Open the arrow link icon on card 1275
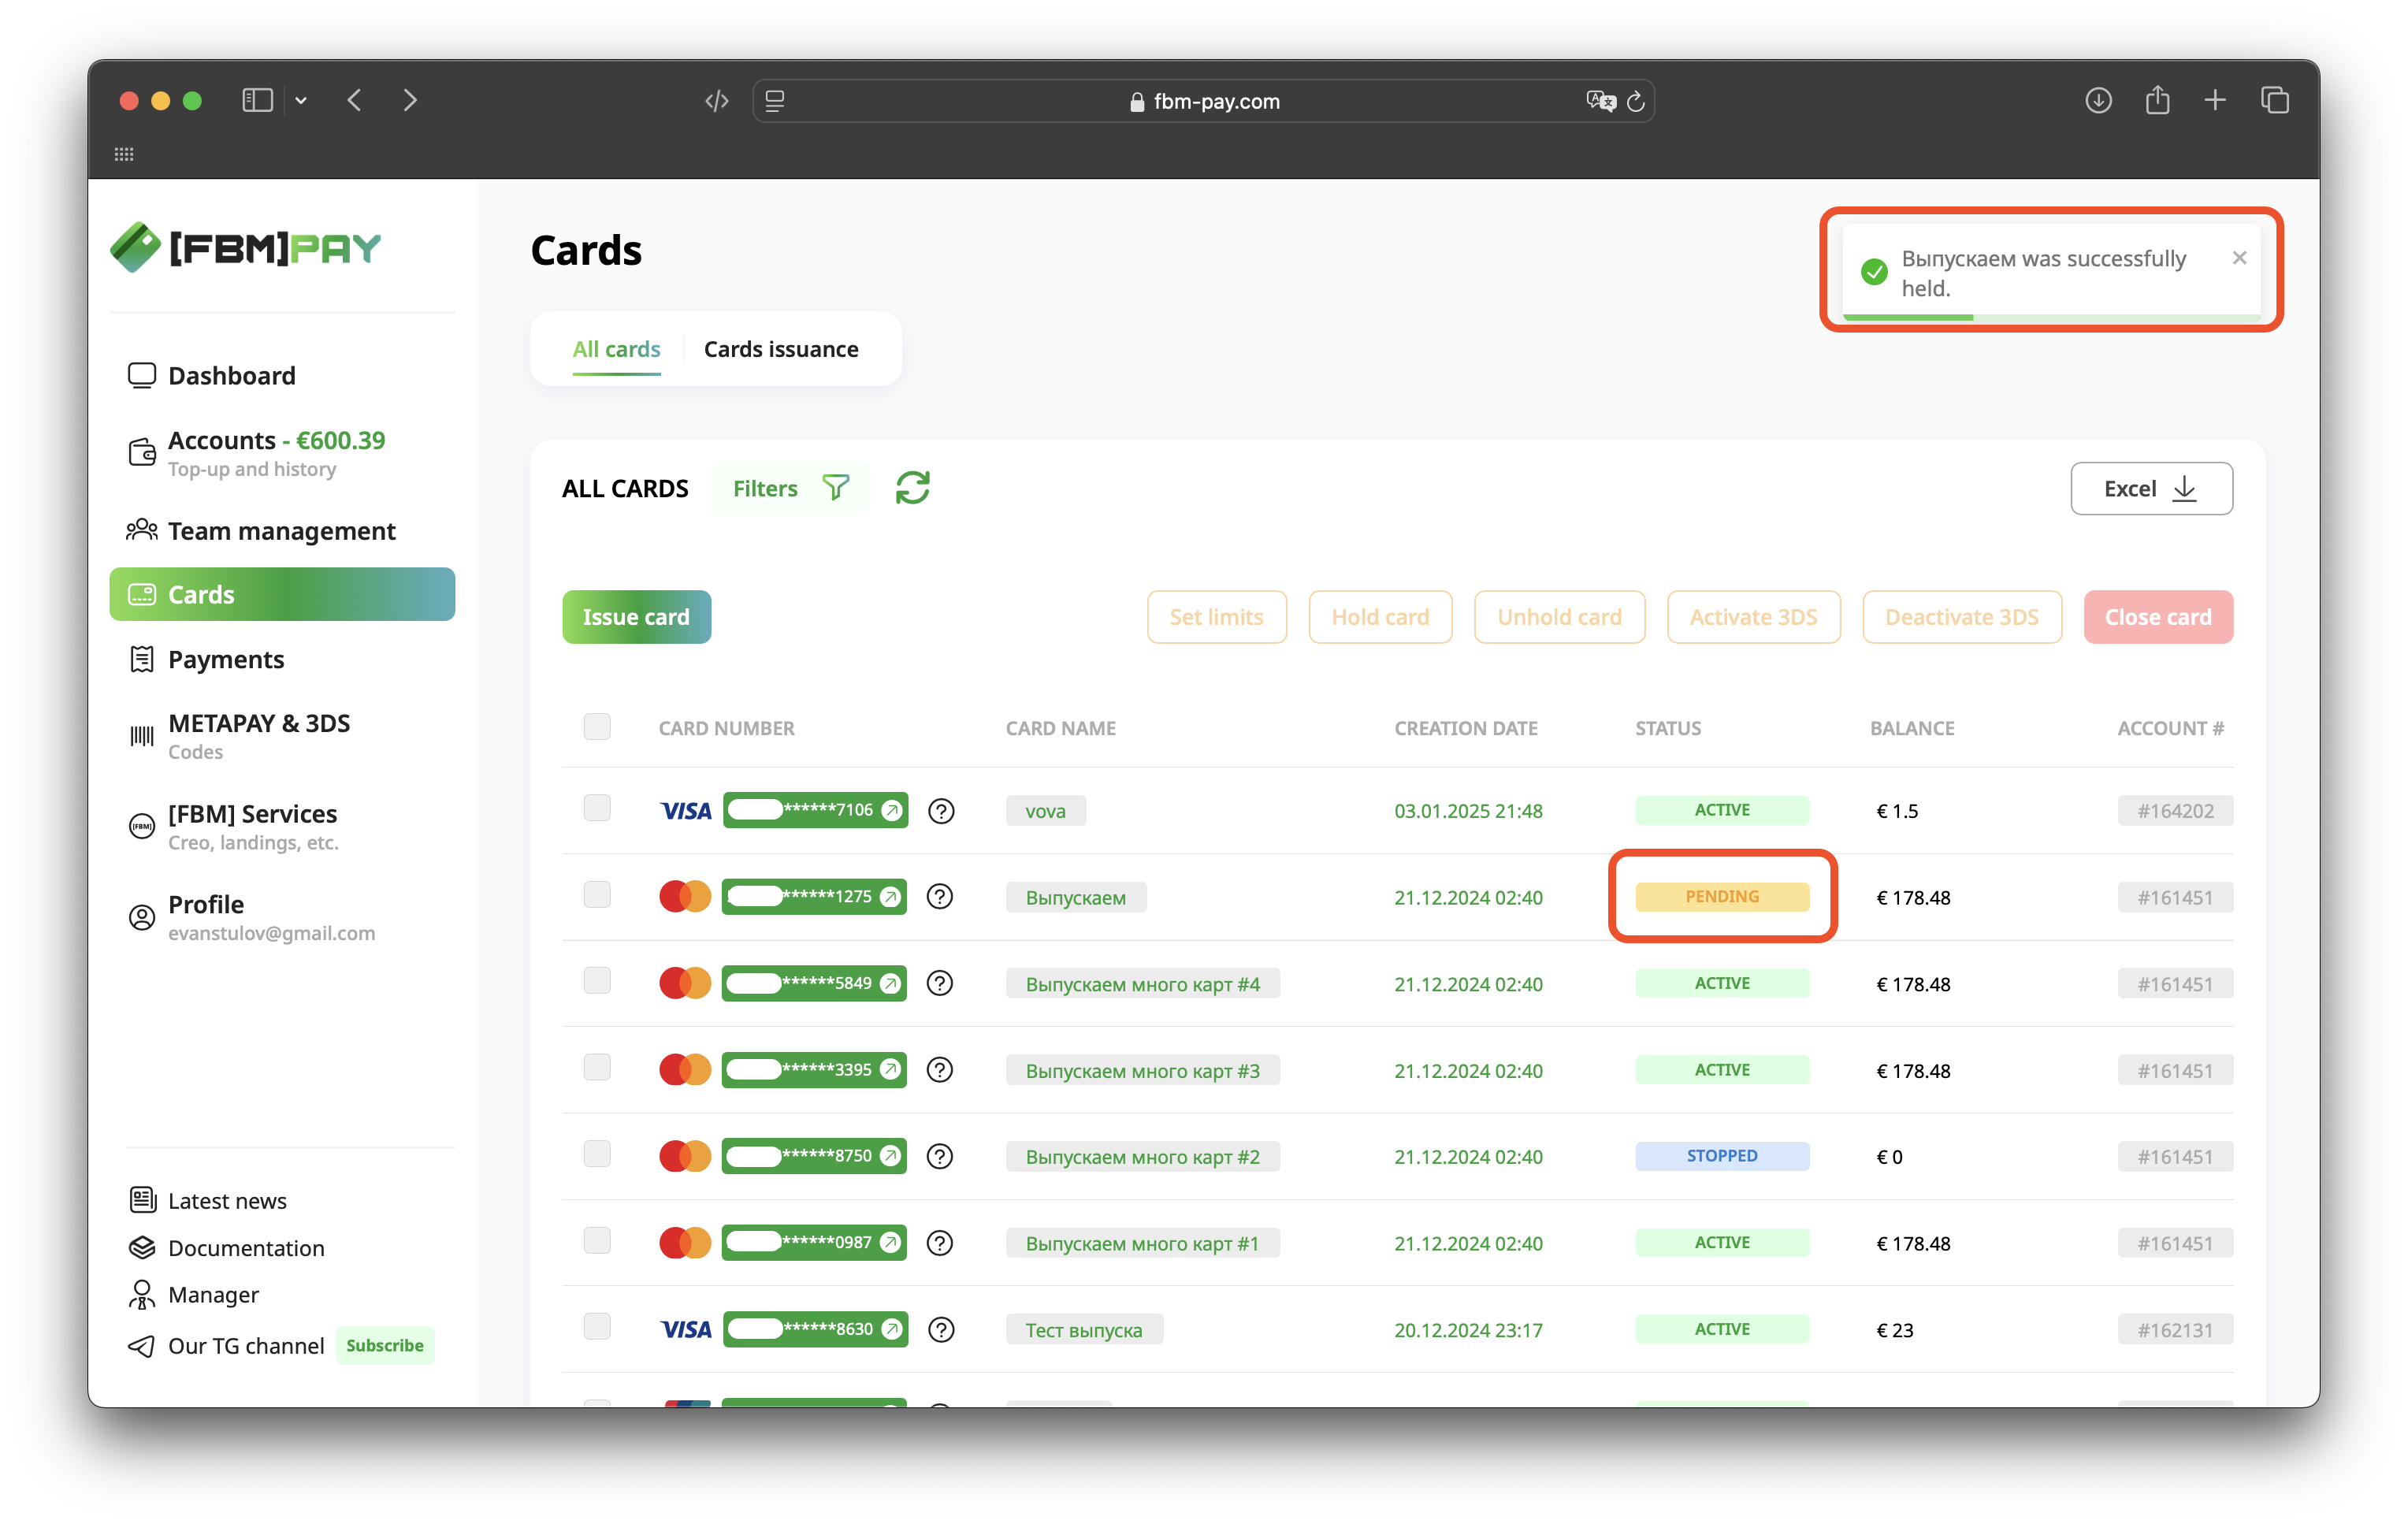Screen dimensions: 2408x1524 click(x=889, y=897)
